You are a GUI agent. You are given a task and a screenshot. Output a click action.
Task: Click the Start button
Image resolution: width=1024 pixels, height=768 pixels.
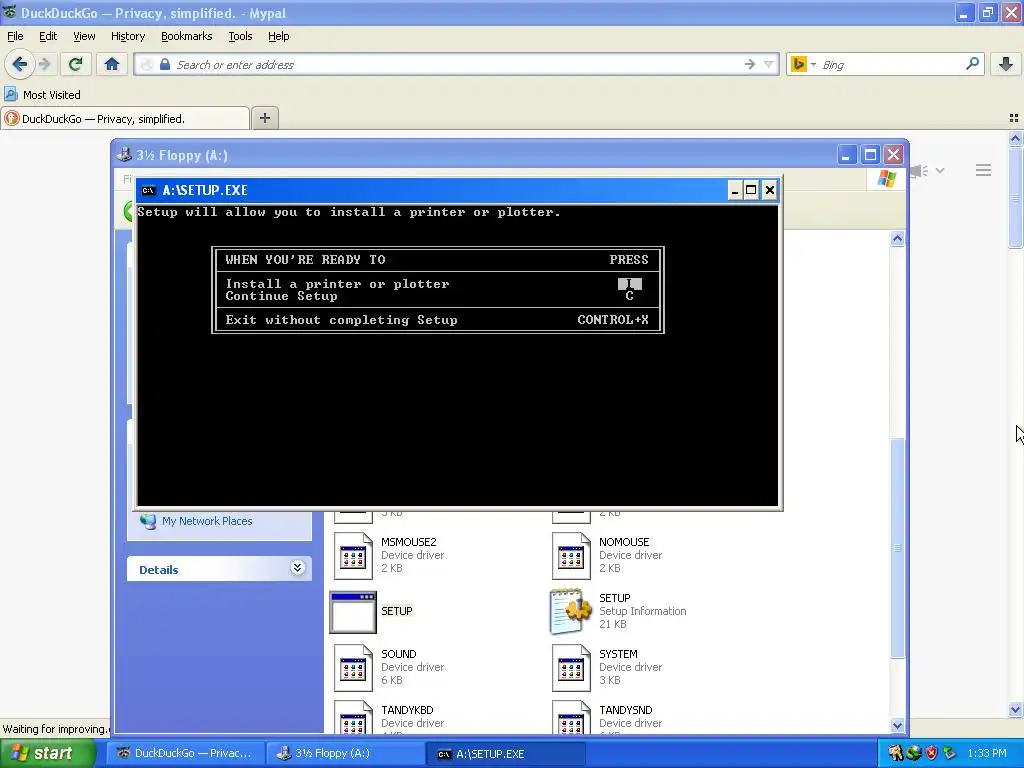[x=48, y=754]
